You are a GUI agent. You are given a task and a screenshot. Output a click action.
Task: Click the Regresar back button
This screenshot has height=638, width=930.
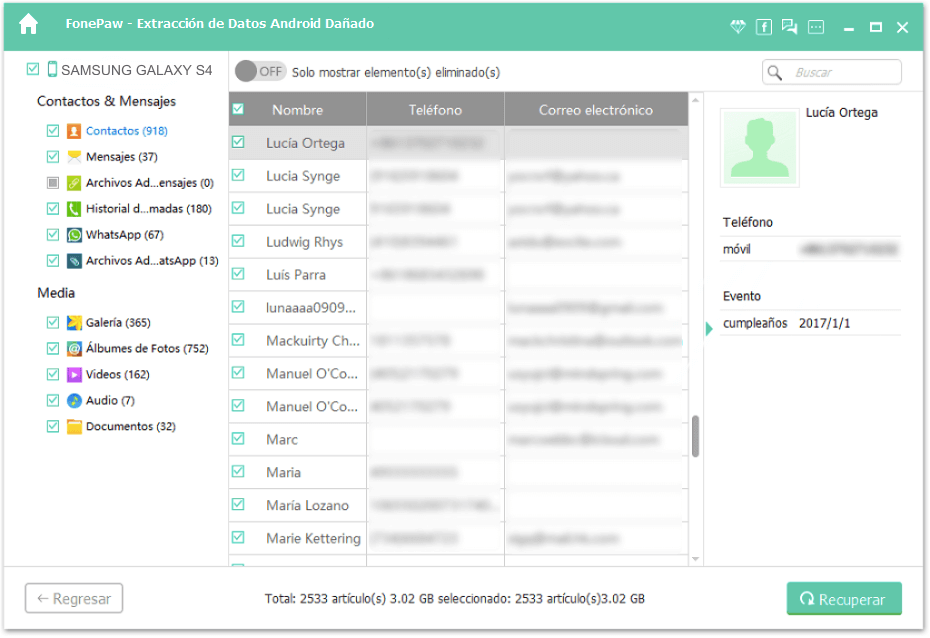tap(74, 598)
